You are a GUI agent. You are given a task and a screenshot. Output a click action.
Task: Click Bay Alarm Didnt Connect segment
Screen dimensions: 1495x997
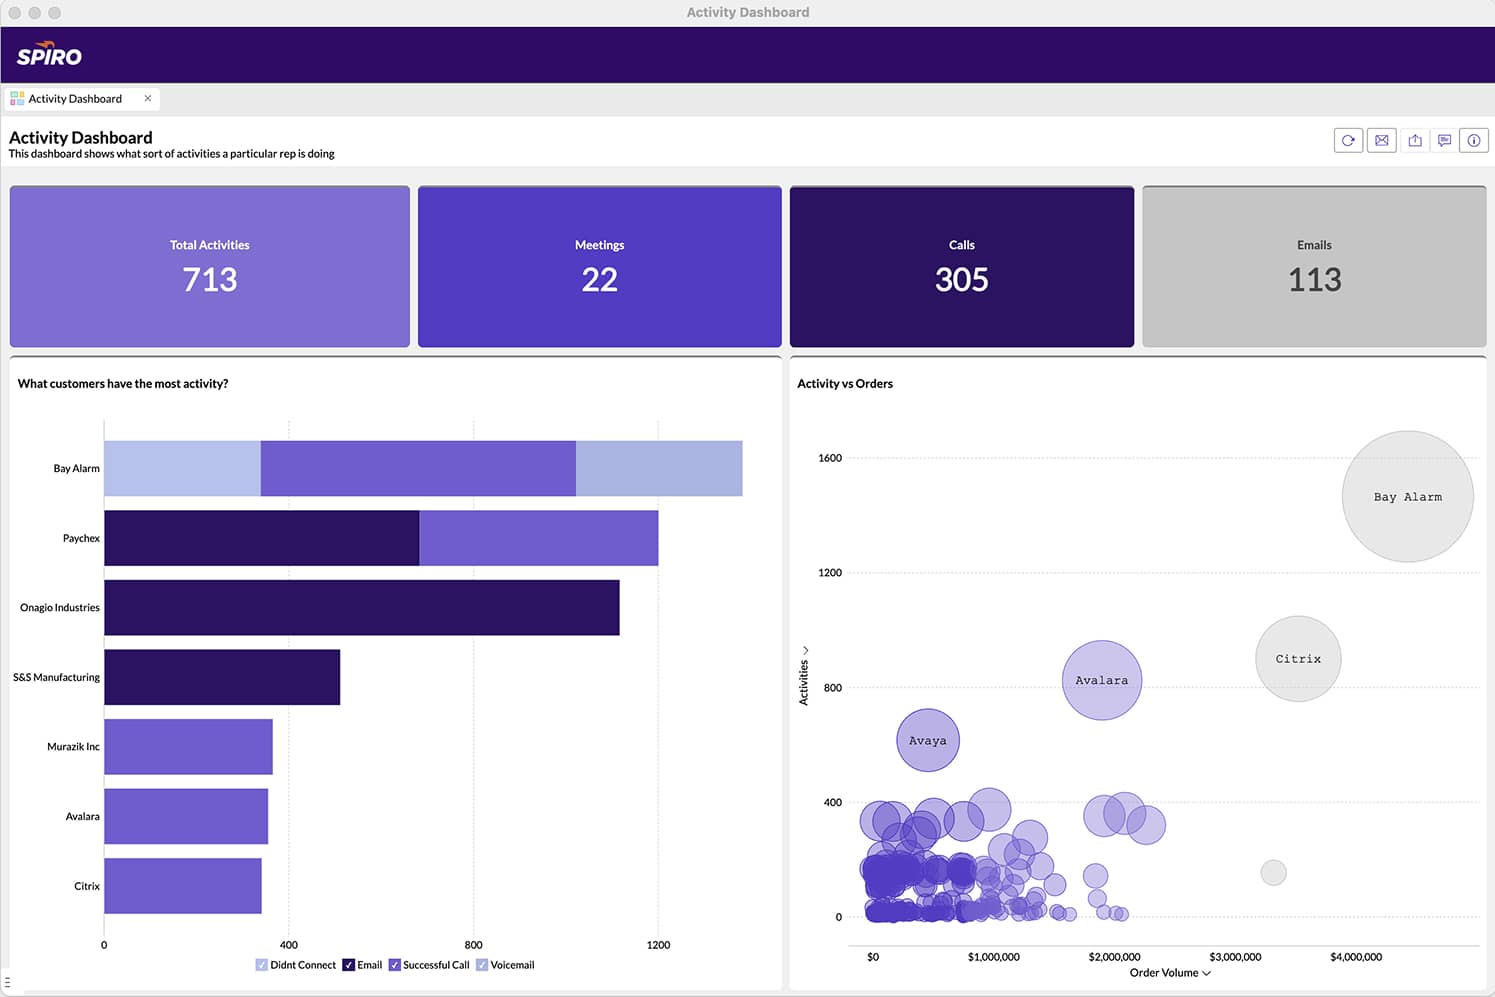182,468
